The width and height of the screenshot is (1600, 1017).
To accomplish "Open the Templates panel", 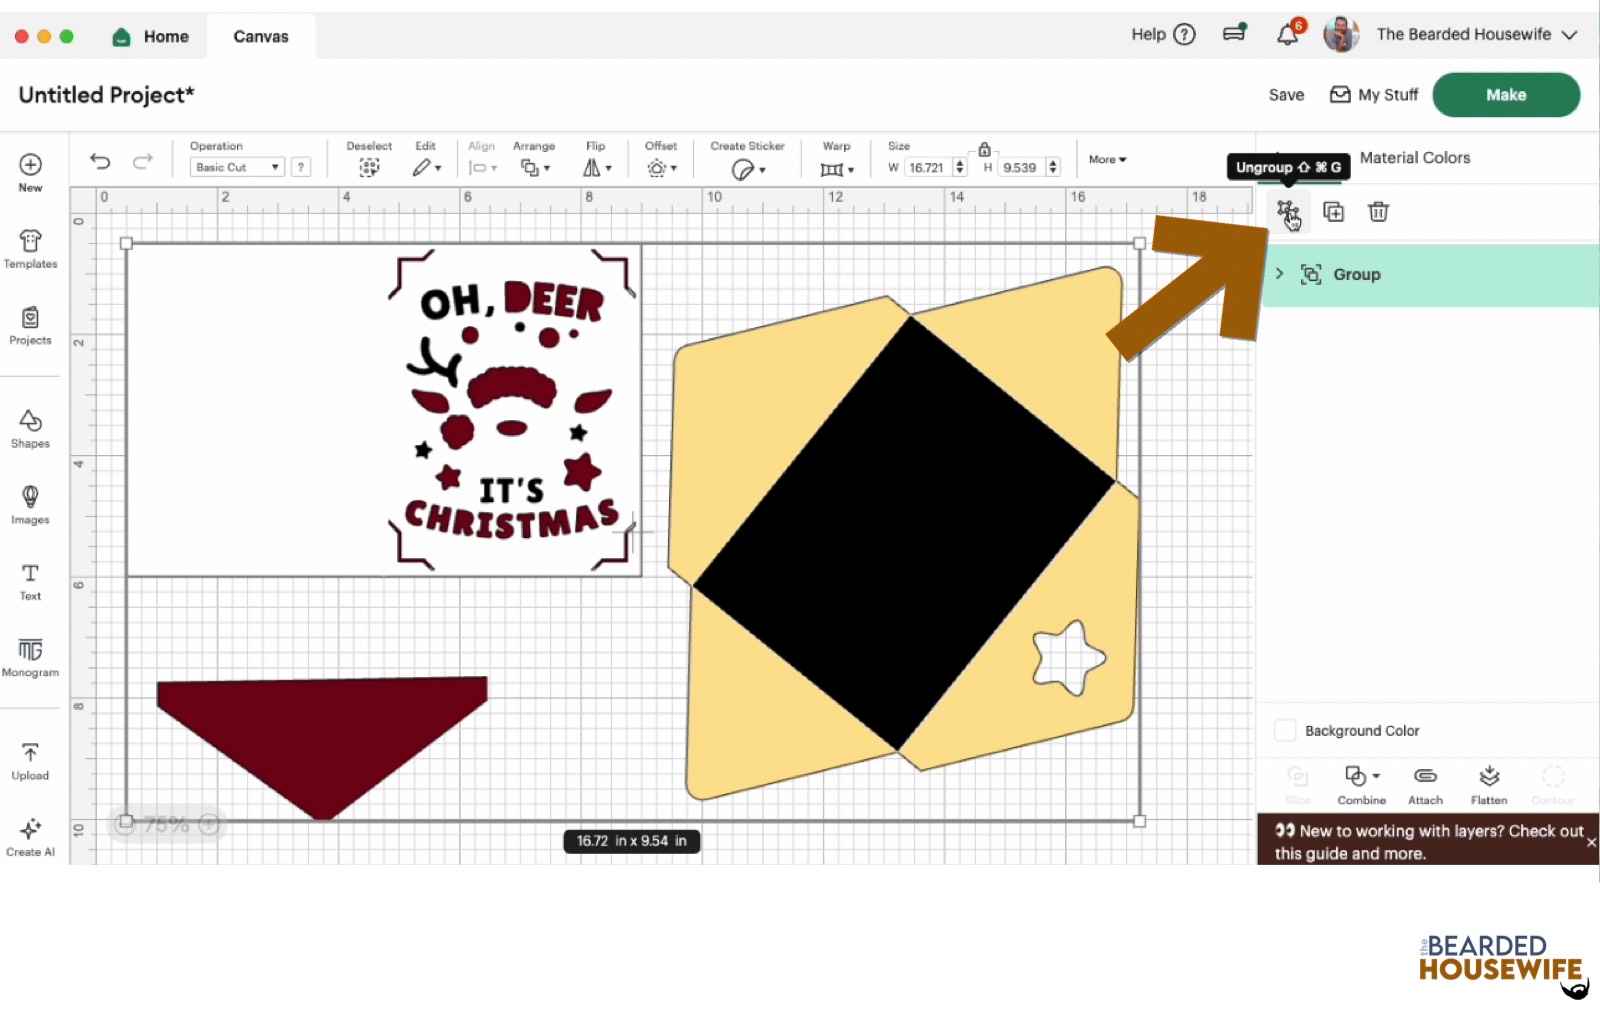I will 30,250.
